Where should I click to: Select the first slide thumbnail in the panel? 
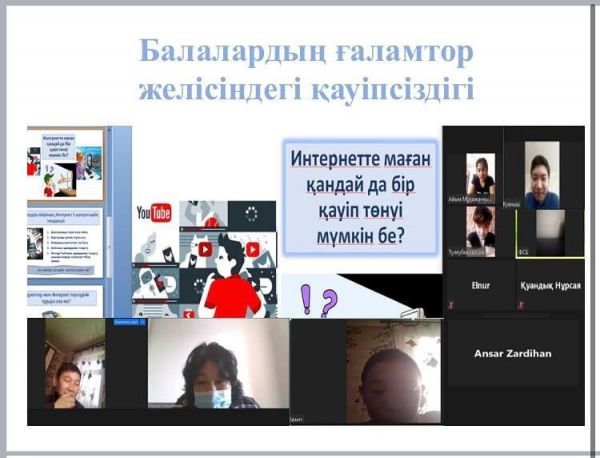65,165
